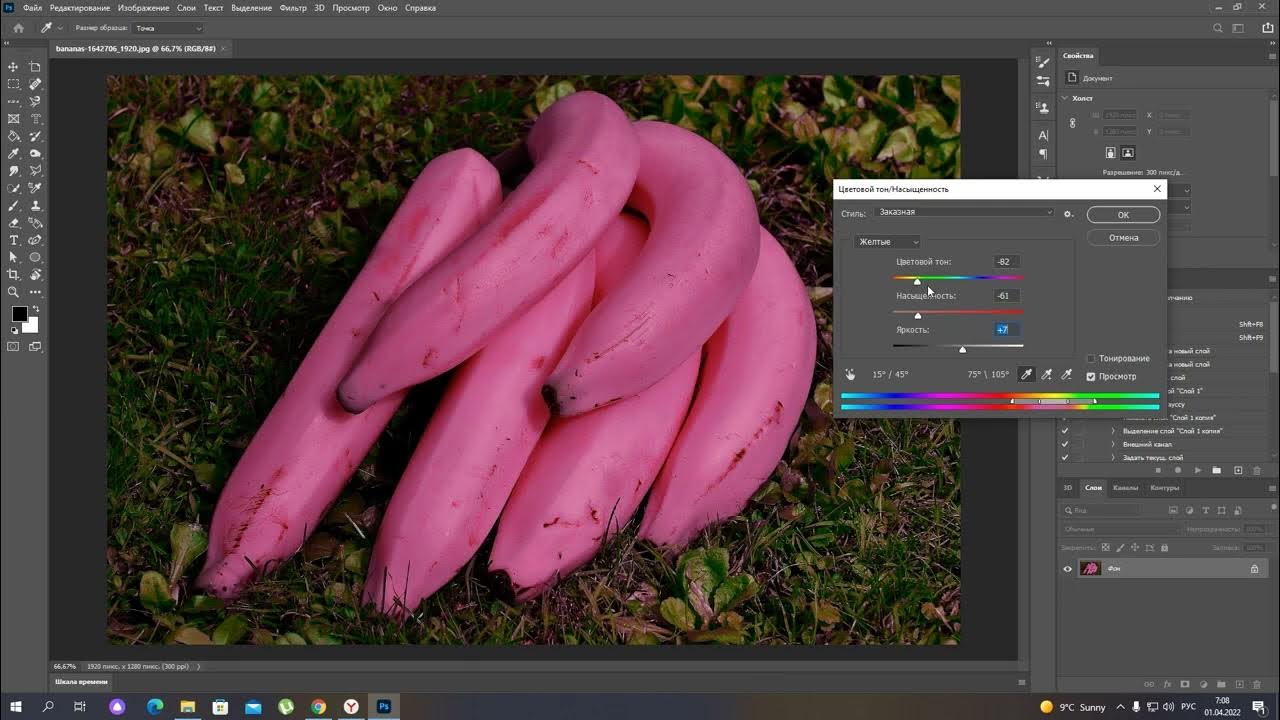Switch to the Каналы tab
The width and height of the screenshot is (1280, 720).
(x=1125, y=488)
